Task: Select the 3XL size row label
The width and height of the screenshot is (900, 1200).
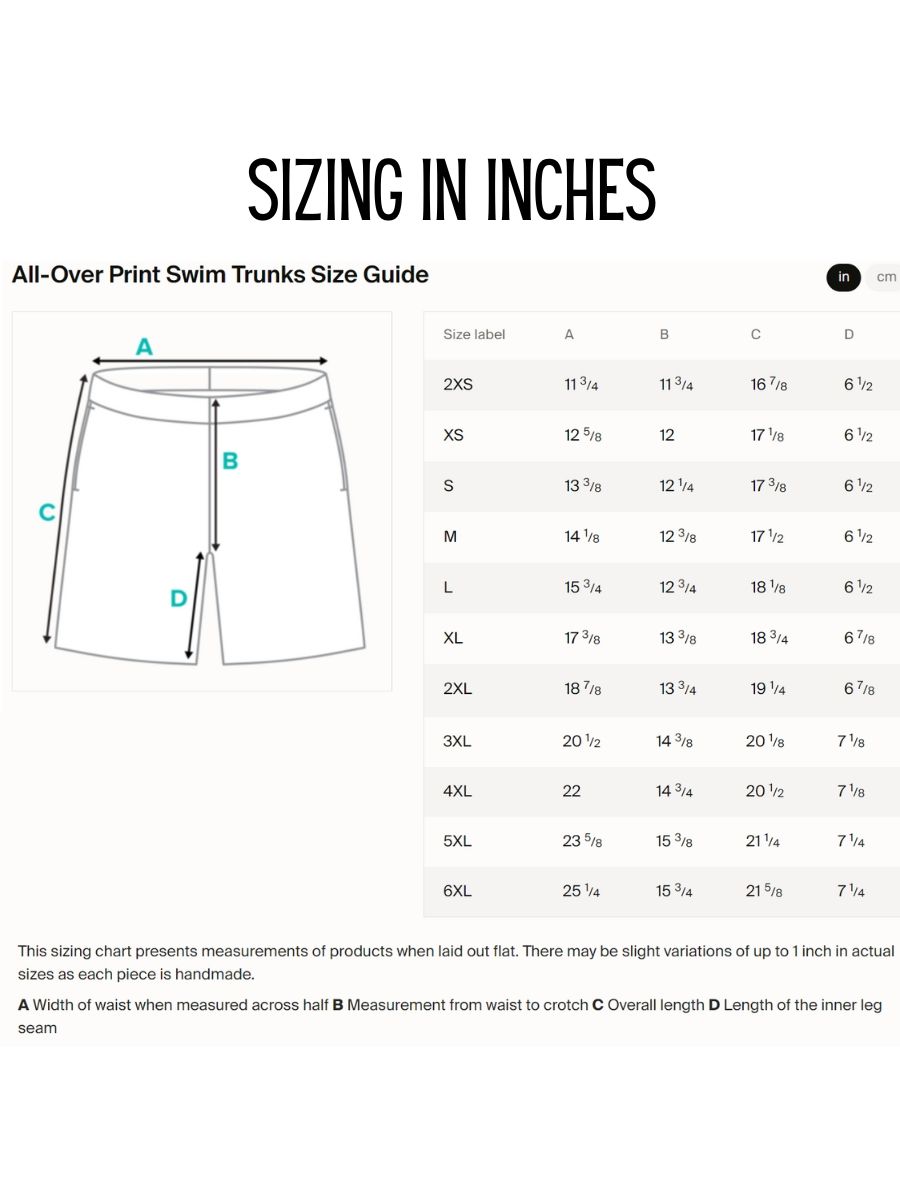Action: coord(457,741)
